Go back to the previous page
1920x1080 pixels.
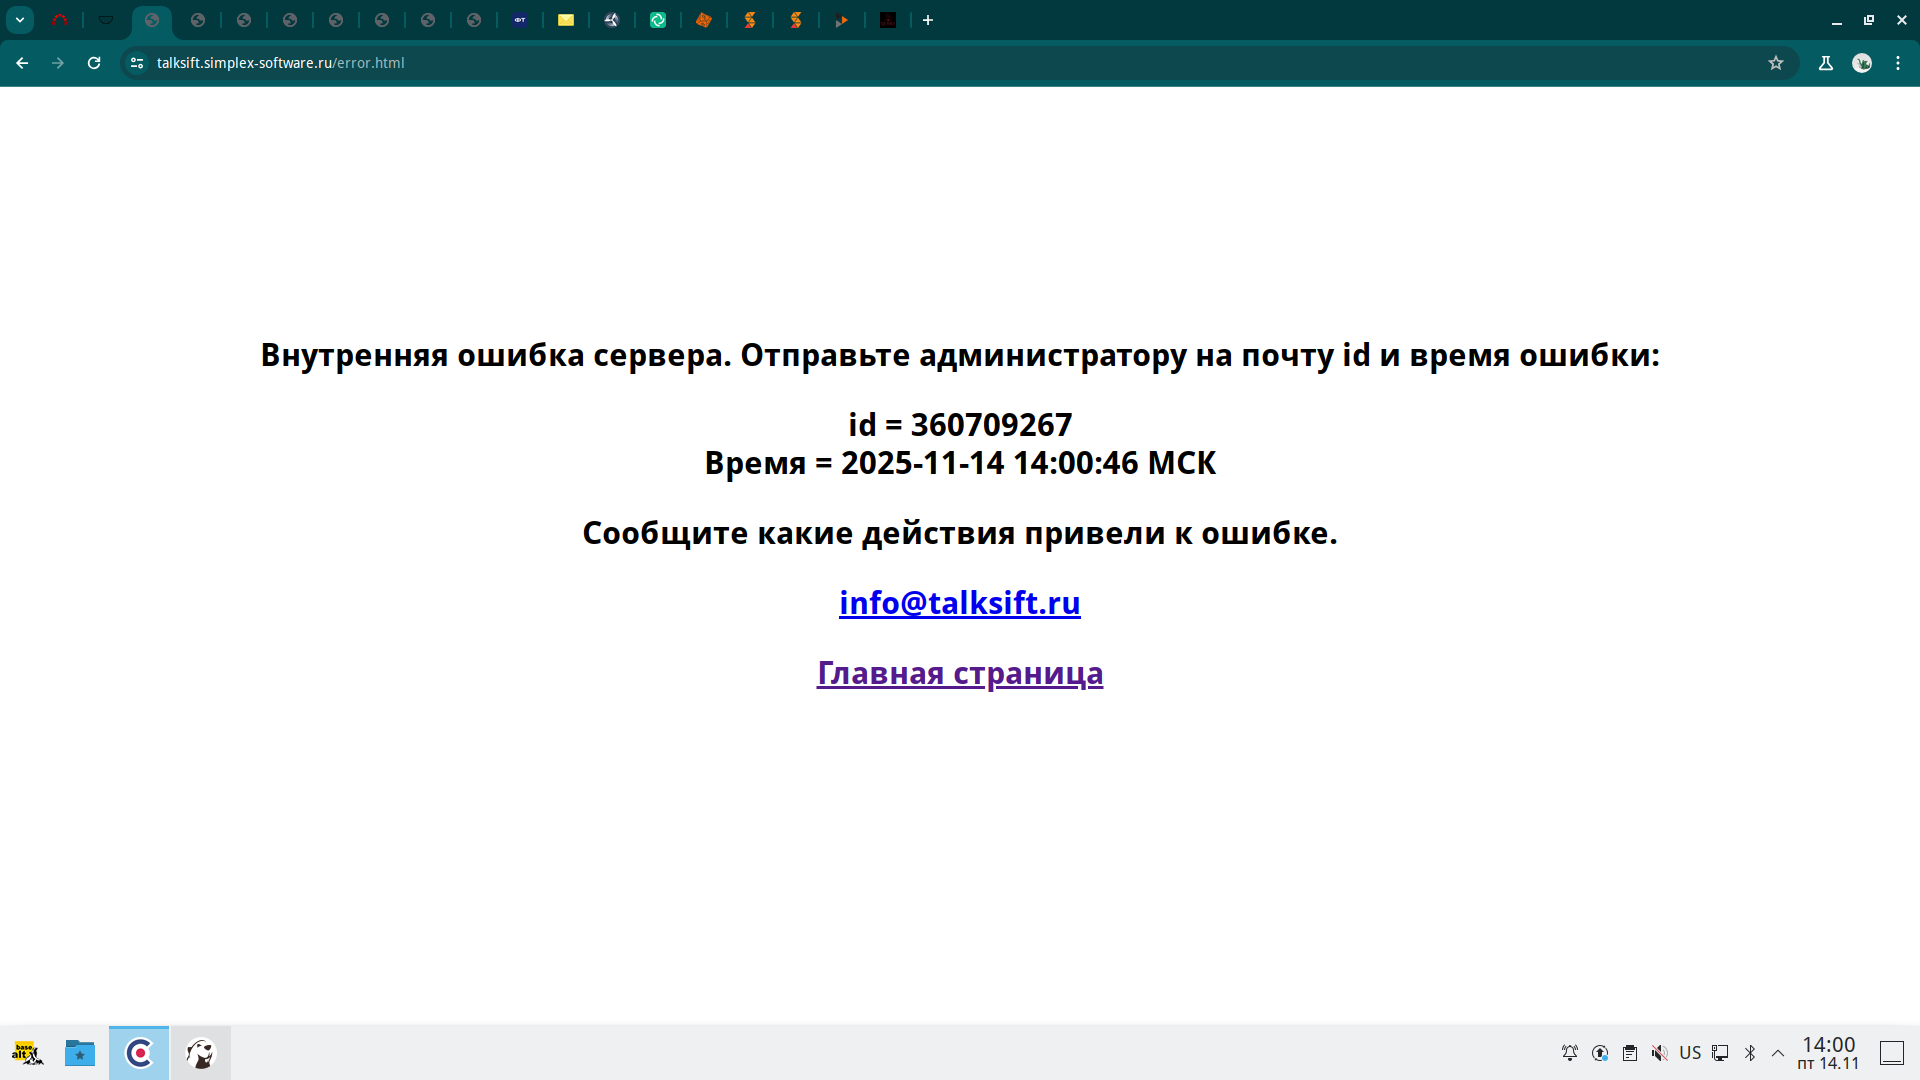[x=22, y=63]
